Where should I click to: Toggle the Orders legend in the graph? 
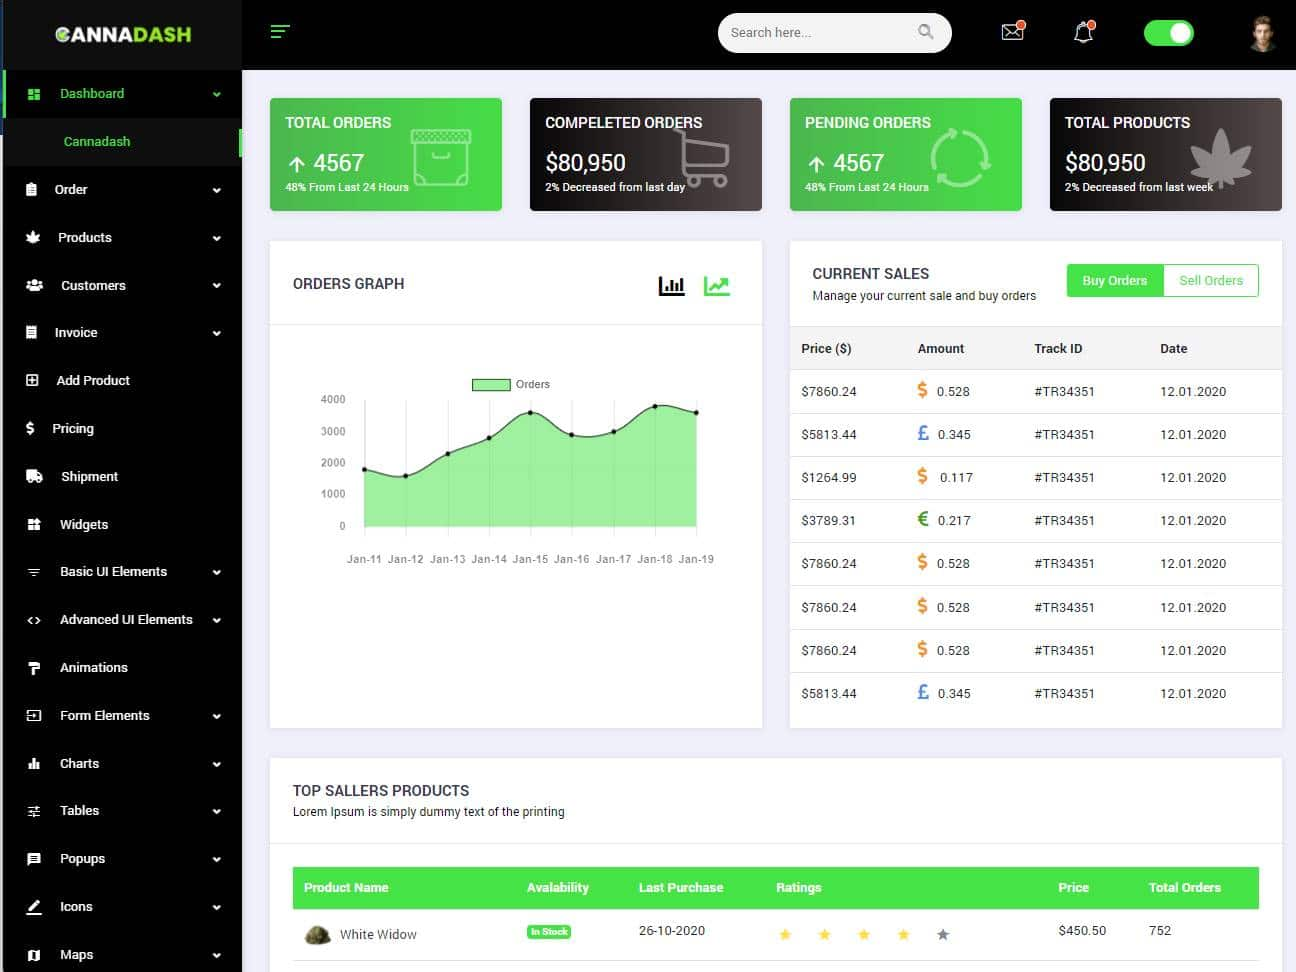point(511,384)
